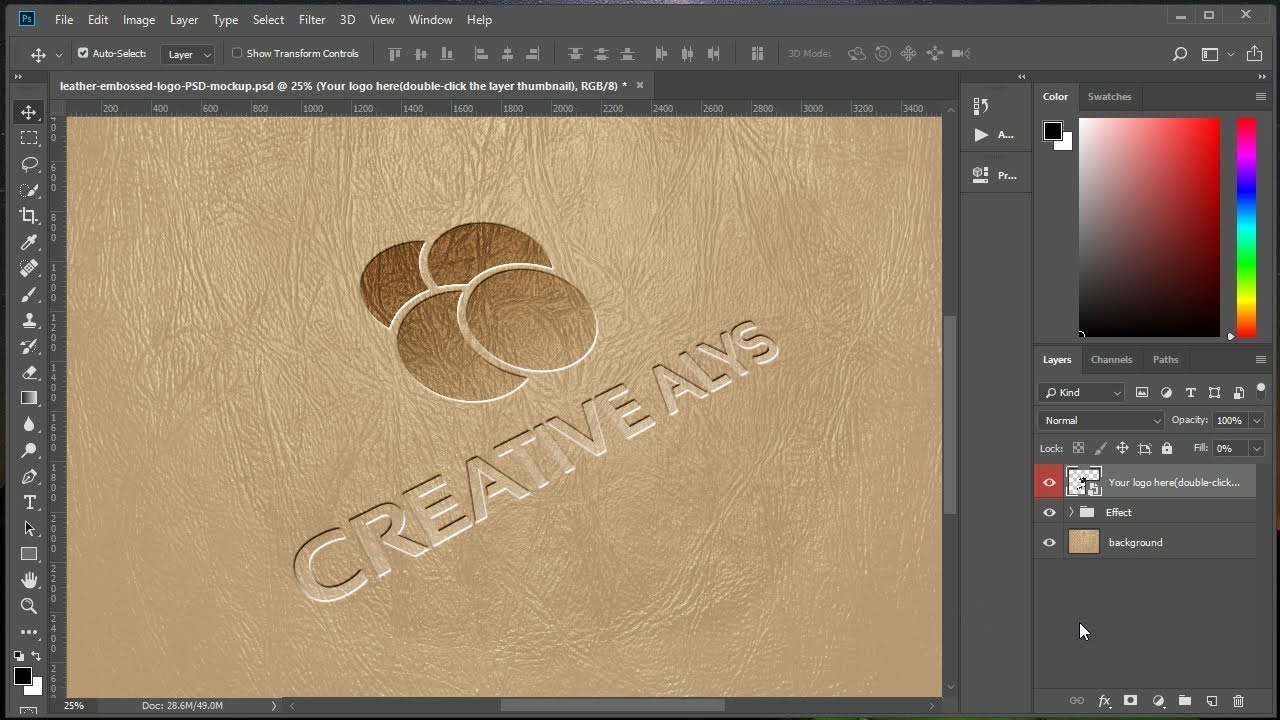Delete layer with trash icon
Screen dimensions: 1280x720
(1239, 701)
